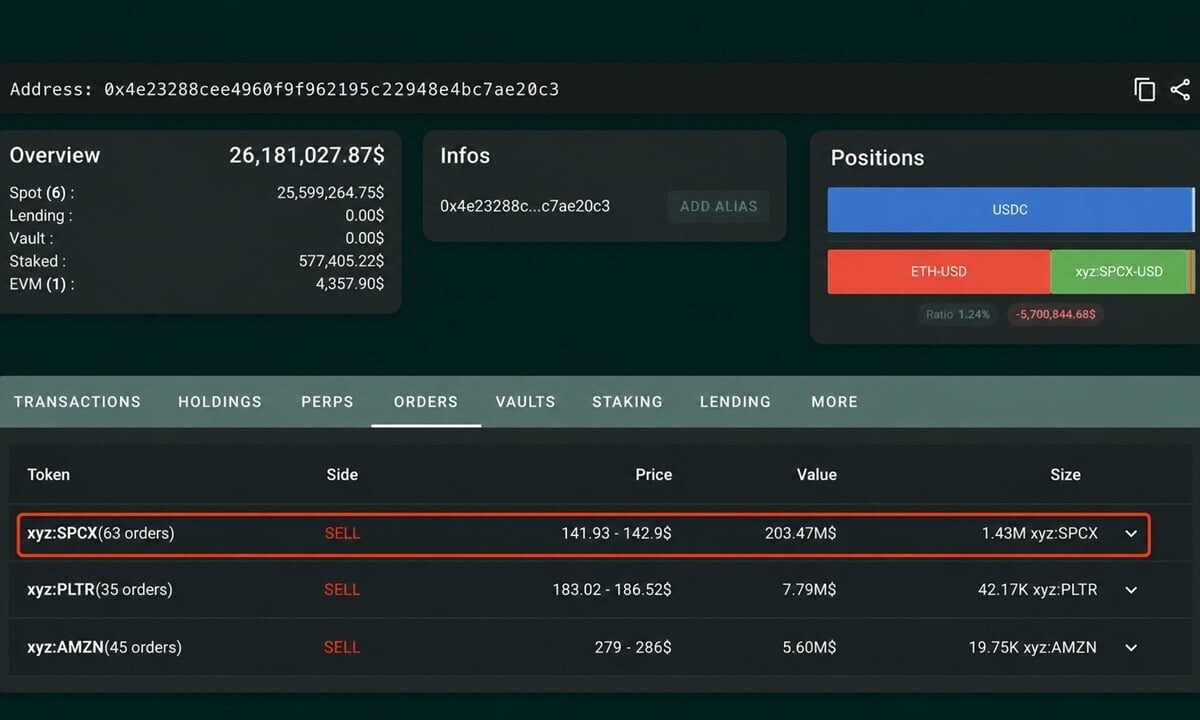Click the Infos panel heading
This screenshot has width=1200, height=720.
click(x=465, y=156)
